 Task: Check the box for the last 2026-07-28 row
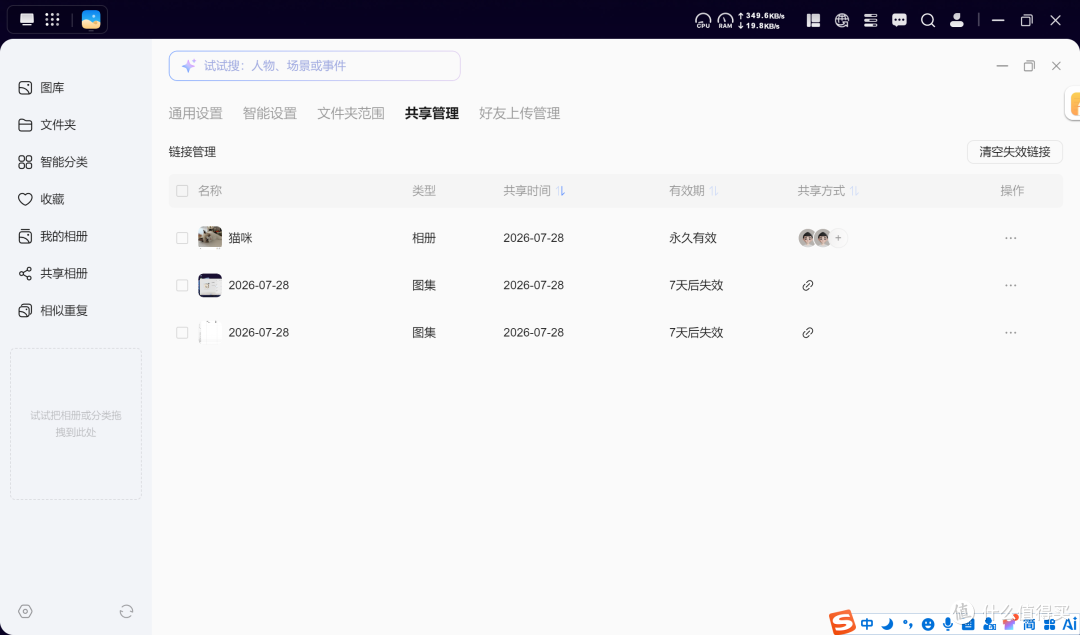tap(182, 333)
